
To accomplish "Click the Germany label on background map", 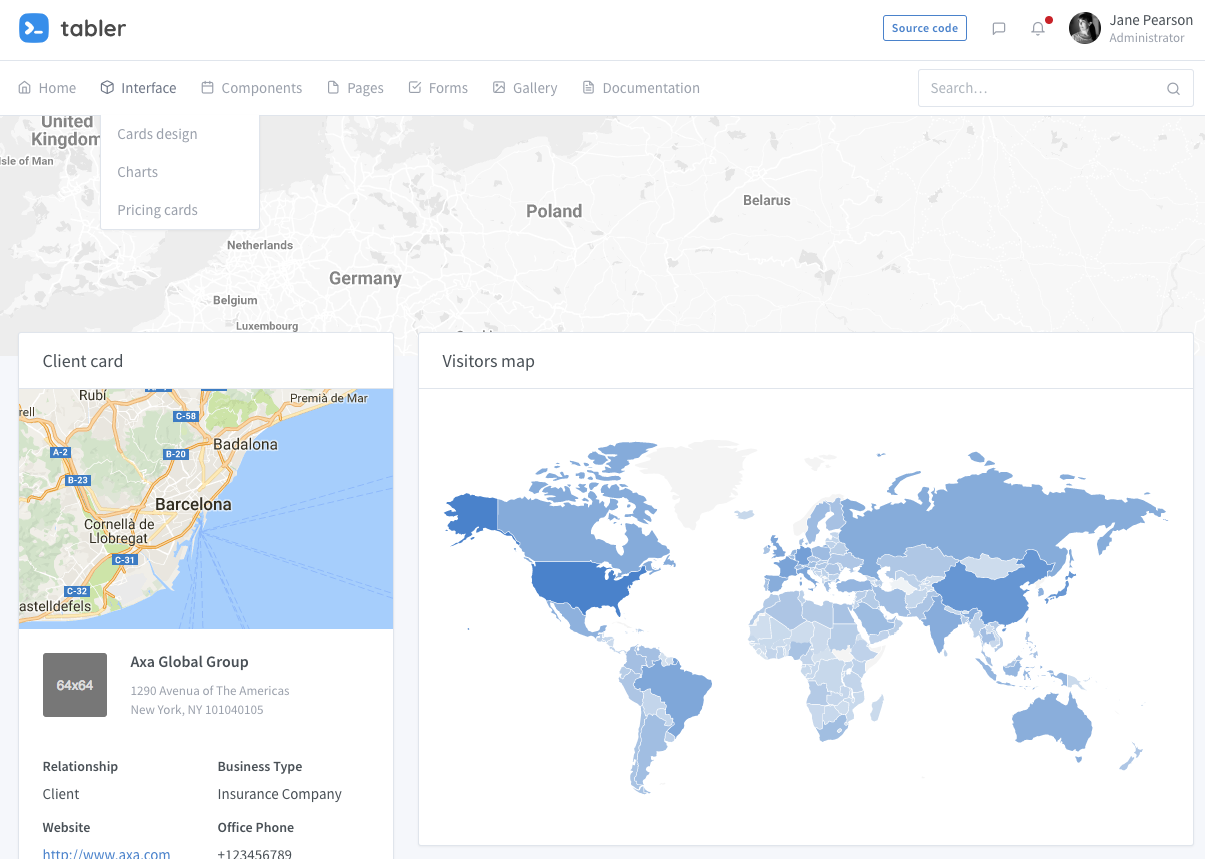I will [x=365, y=278].
